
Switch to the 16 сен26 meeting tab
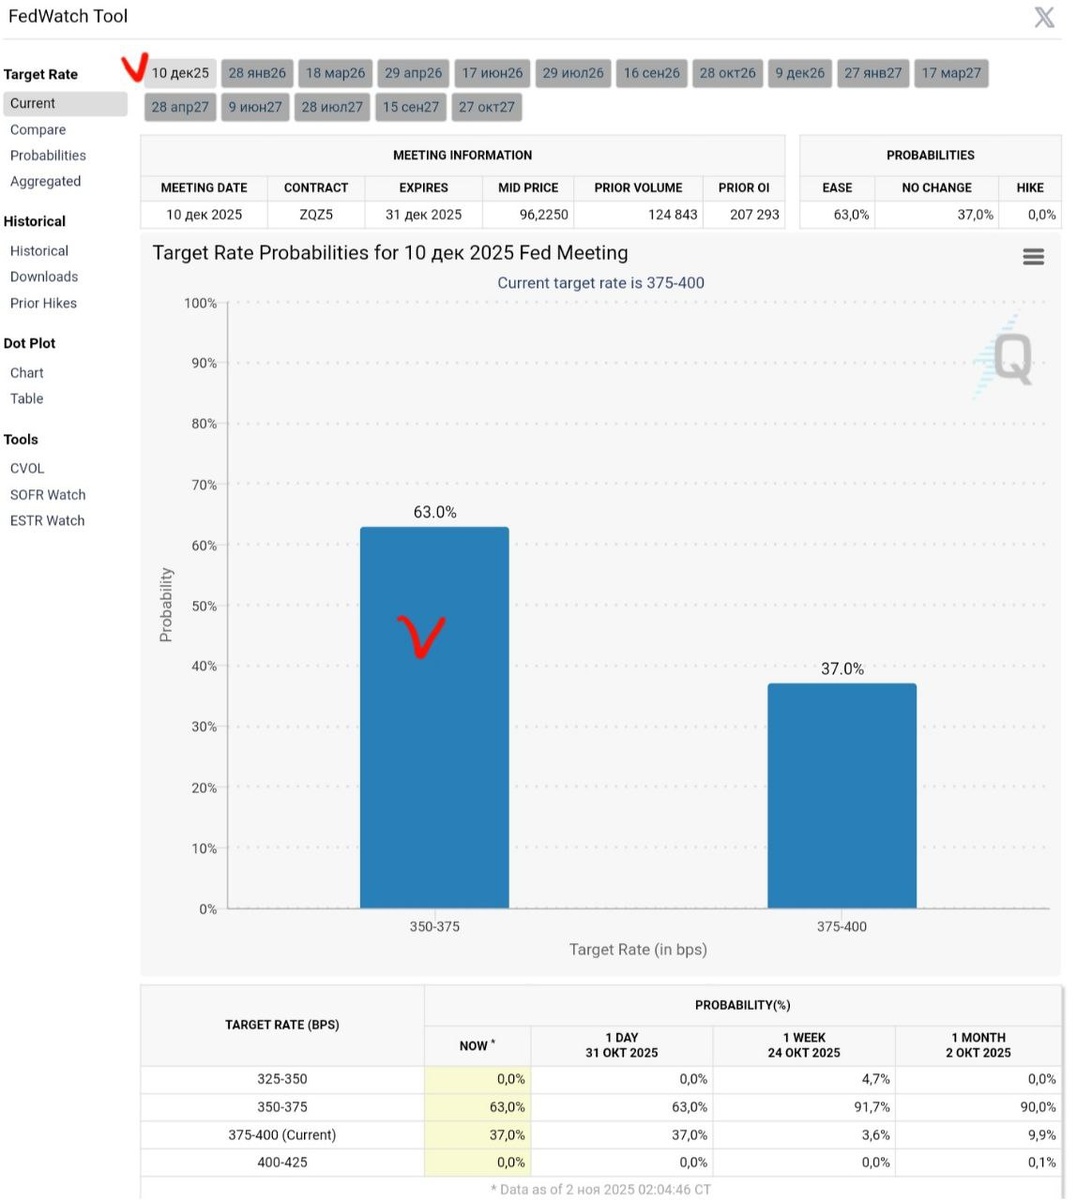tap(651, 73)
